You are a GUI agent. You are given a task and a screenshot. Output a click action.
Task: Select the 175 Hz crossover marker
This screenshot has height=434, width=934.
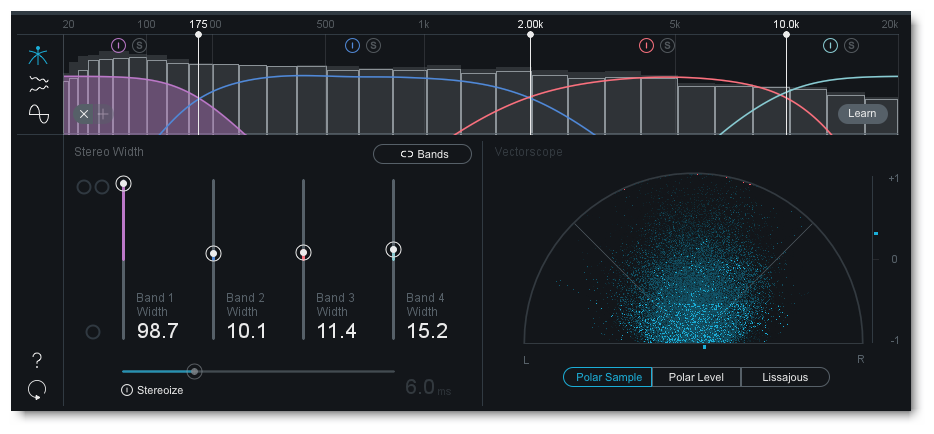click(x=198, y=35)
